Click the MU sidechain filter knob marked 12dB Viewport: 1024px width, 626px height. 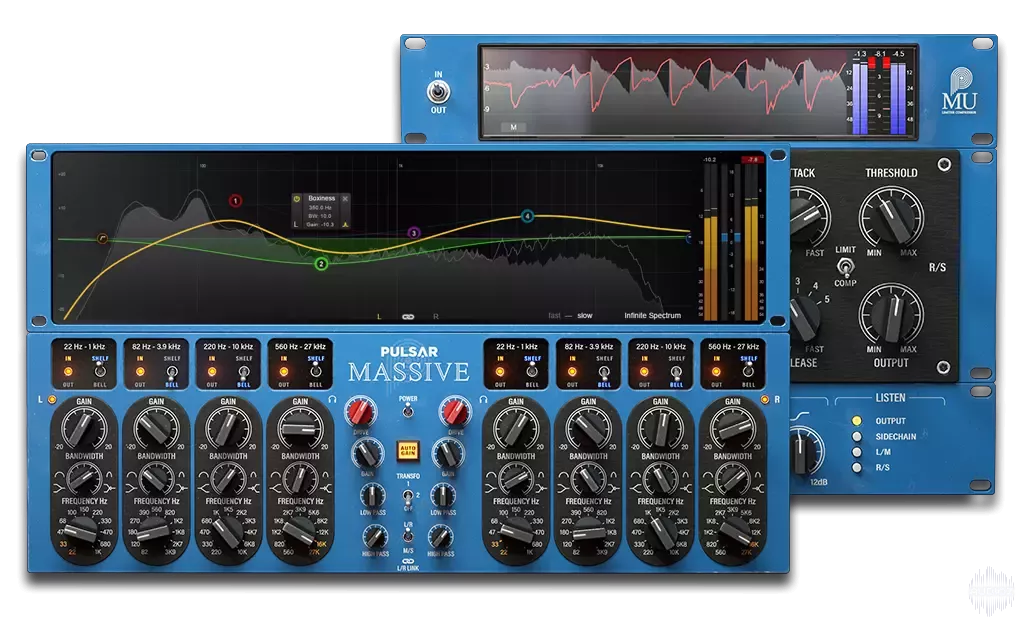click(805, 450)
